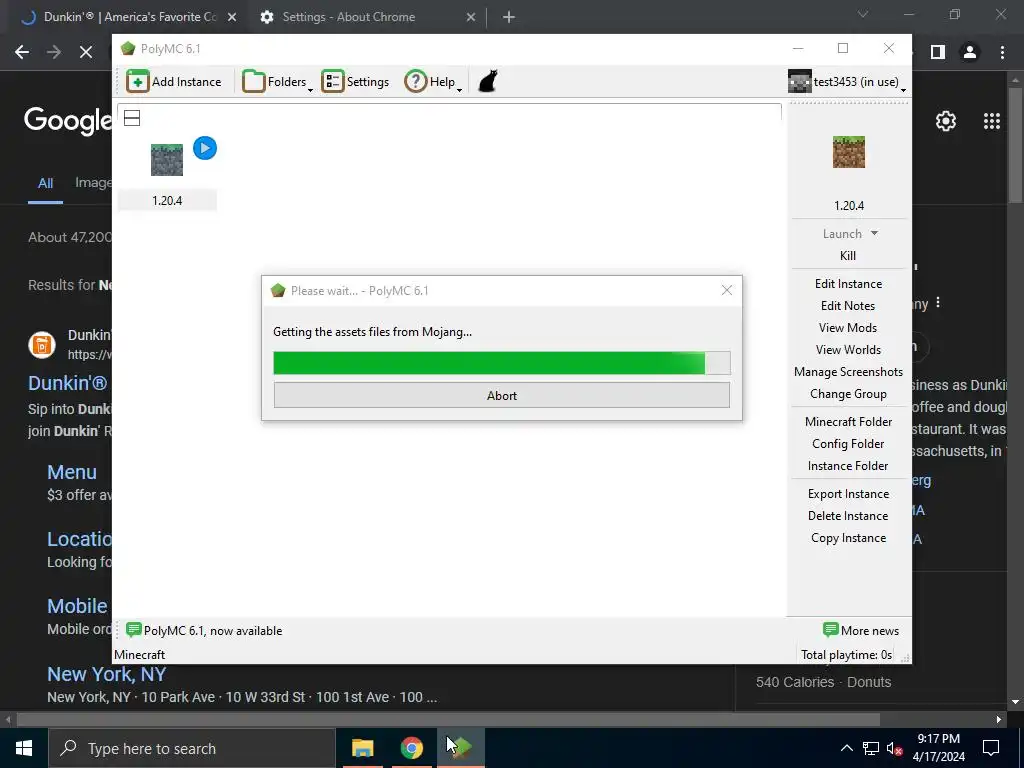Image resolution: width=1024 pixels, height=768 pixels.
Task: Close the Please wait dialog
Action: pos(727,290)
